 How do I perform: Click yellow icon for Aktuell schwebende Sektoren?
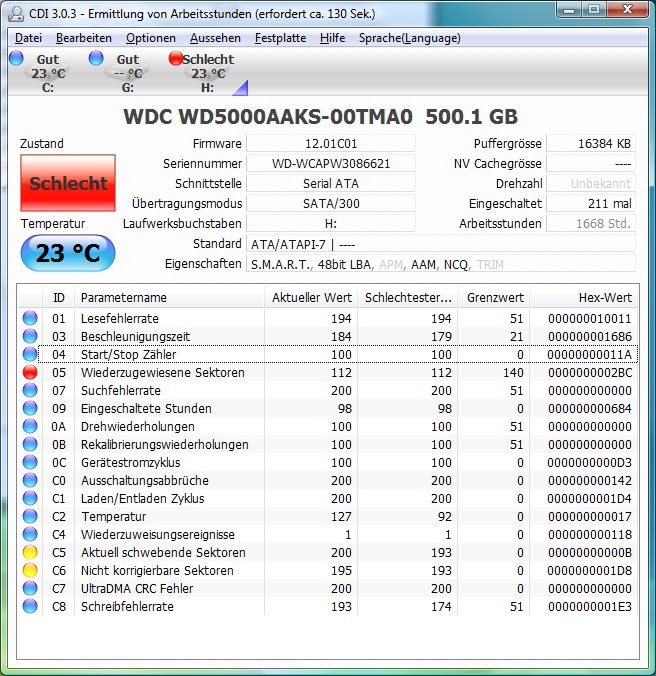(30, 552)
